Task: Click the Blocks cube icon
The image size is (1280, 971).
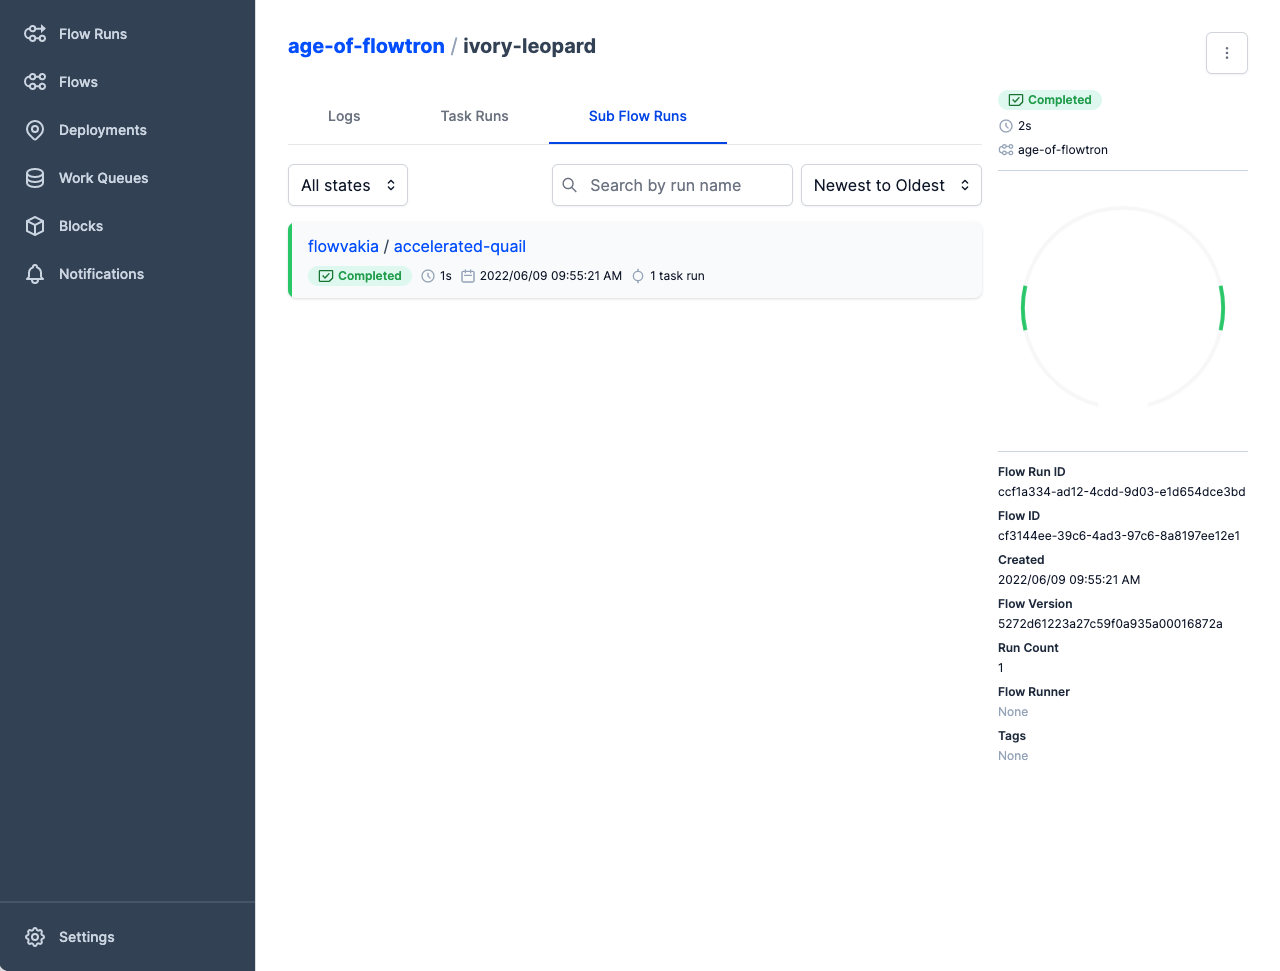Action: click(35, 226)
